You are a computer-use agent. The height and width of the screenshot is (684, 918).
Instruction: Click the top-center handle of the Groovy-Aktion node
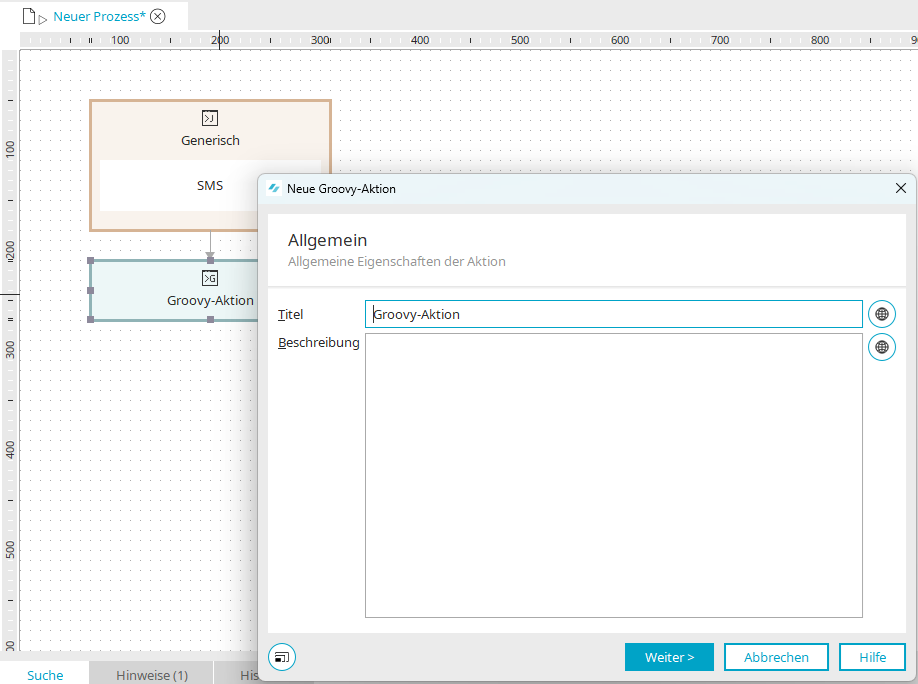tap(210, 260)
